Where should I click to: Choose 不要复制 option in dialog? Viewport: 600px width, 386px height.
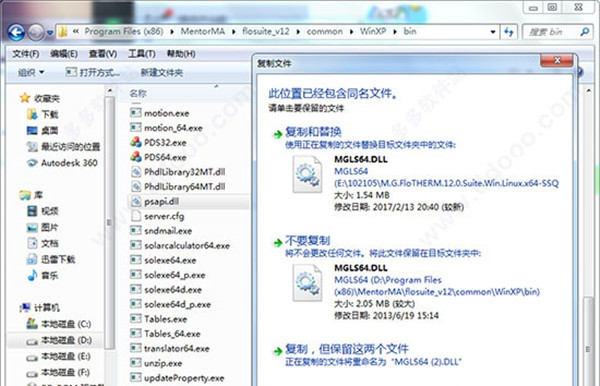click(x=307, y=241)
